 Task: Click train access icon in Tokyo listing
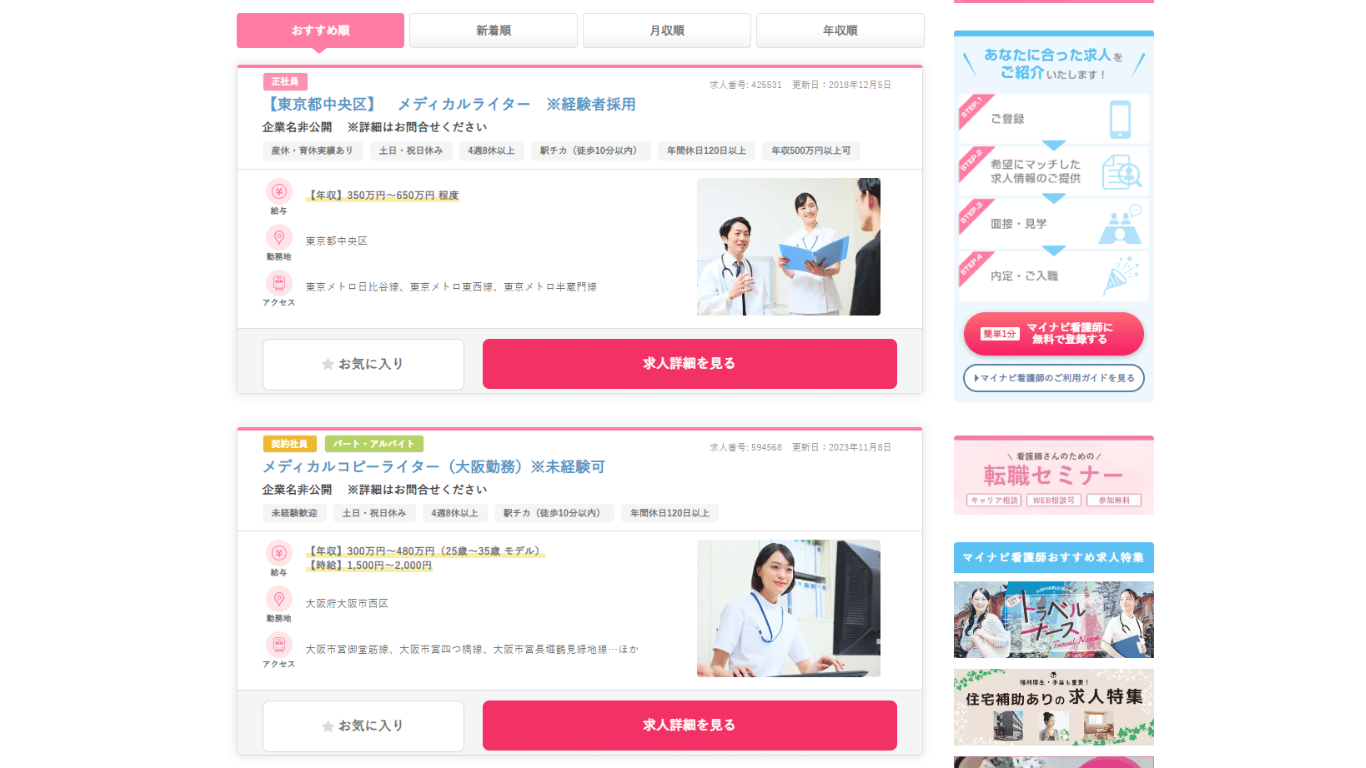[279, 283]
